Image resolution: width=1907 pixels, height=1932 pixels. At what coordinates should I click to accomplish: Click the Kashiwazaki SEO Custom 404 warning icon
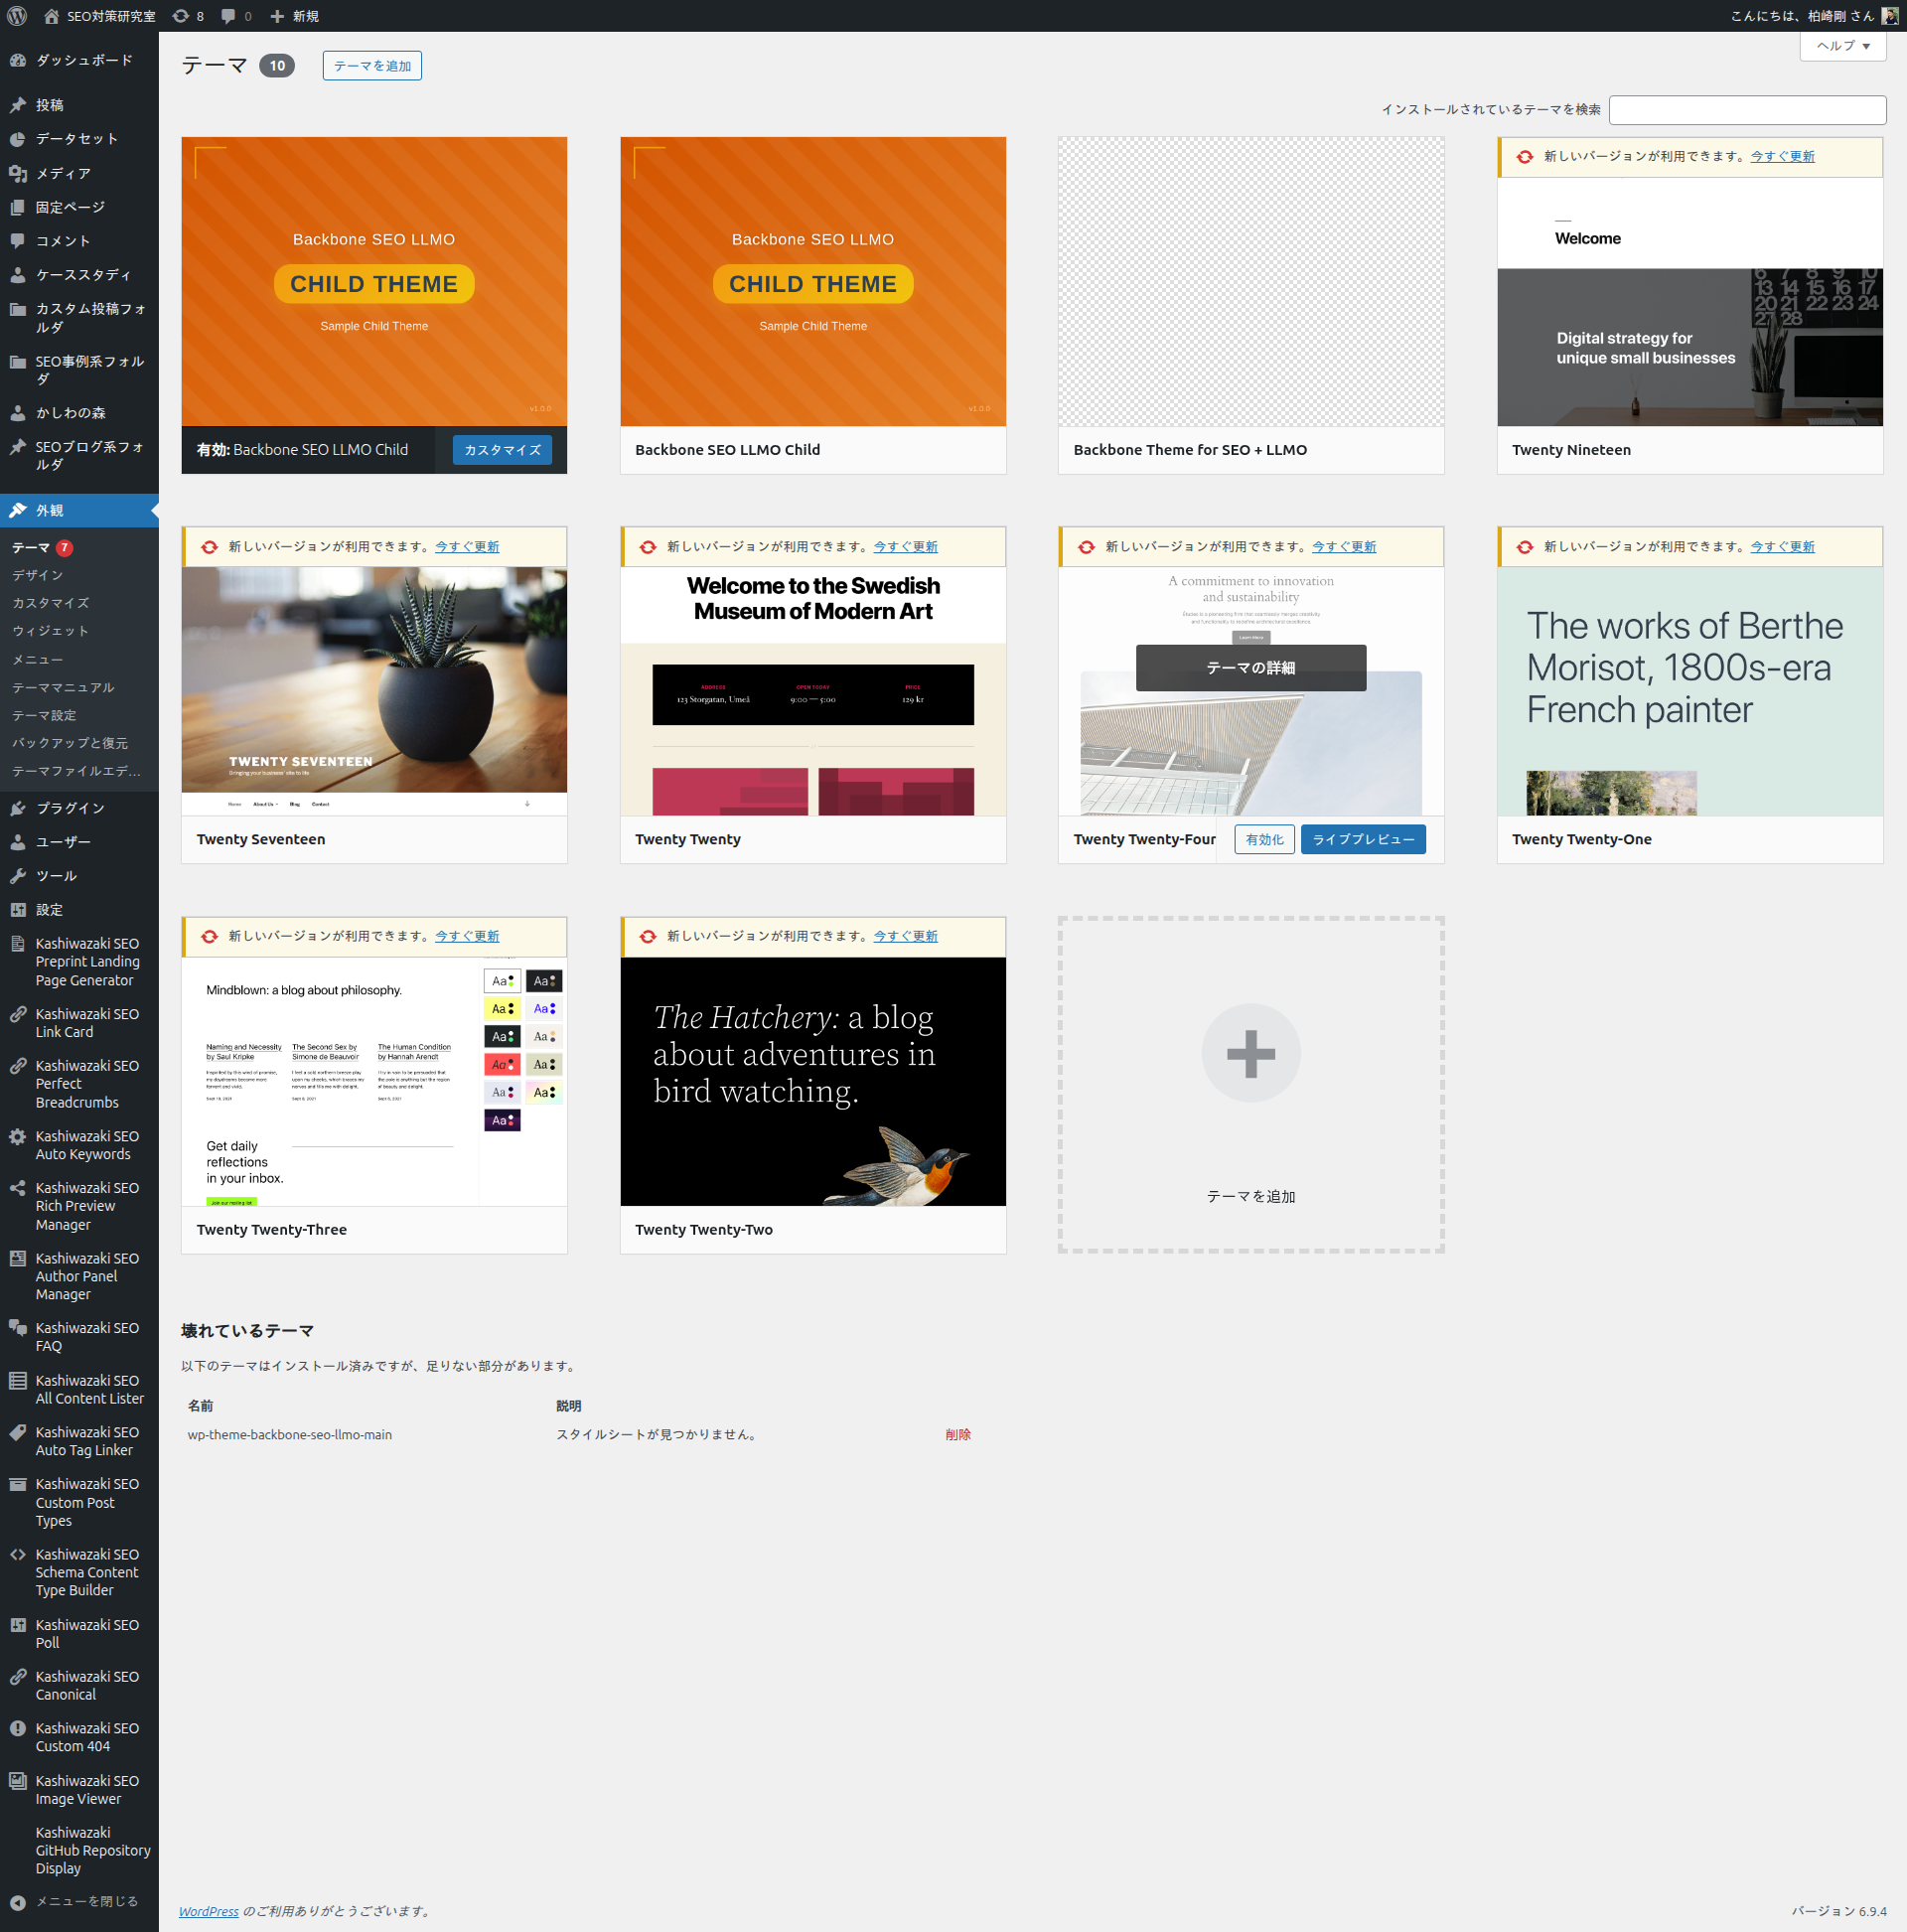tap(18, 1728)
